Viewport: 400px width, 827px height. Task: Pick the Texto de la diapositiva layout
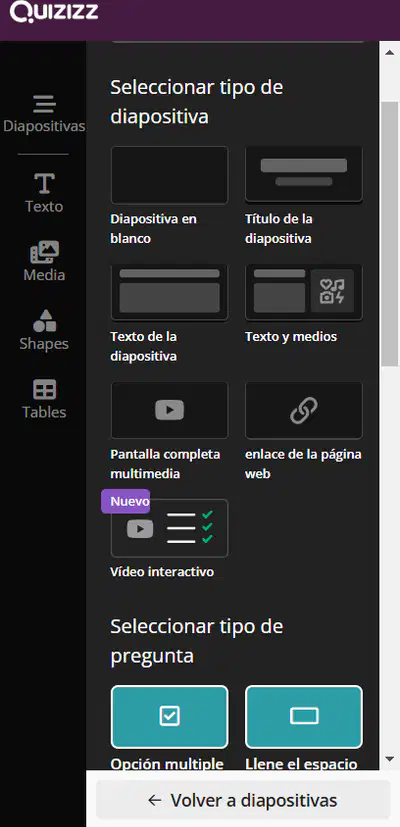tap(169, 293)
